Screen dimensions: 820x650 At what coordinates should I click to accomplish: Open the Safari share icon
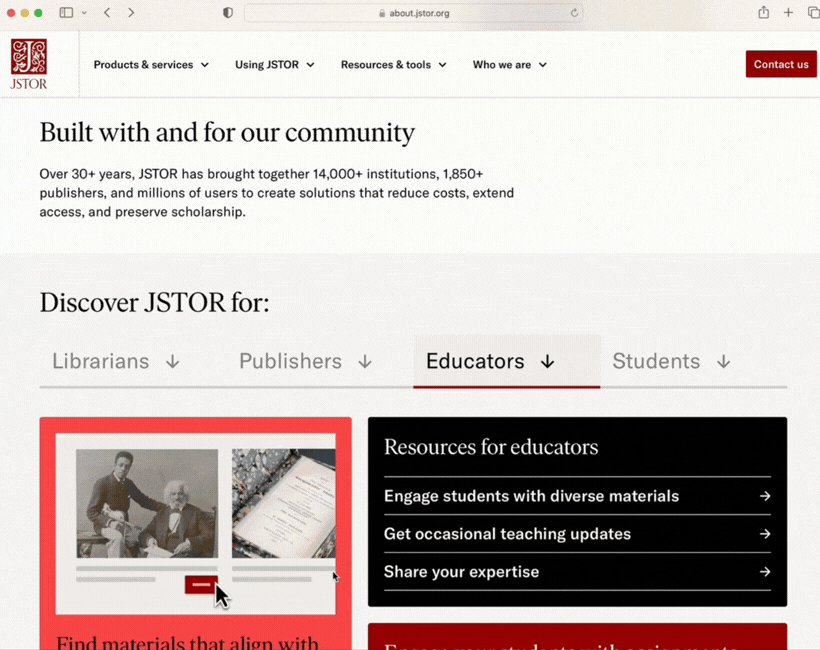pyautogui.click(x=764, y=12)
